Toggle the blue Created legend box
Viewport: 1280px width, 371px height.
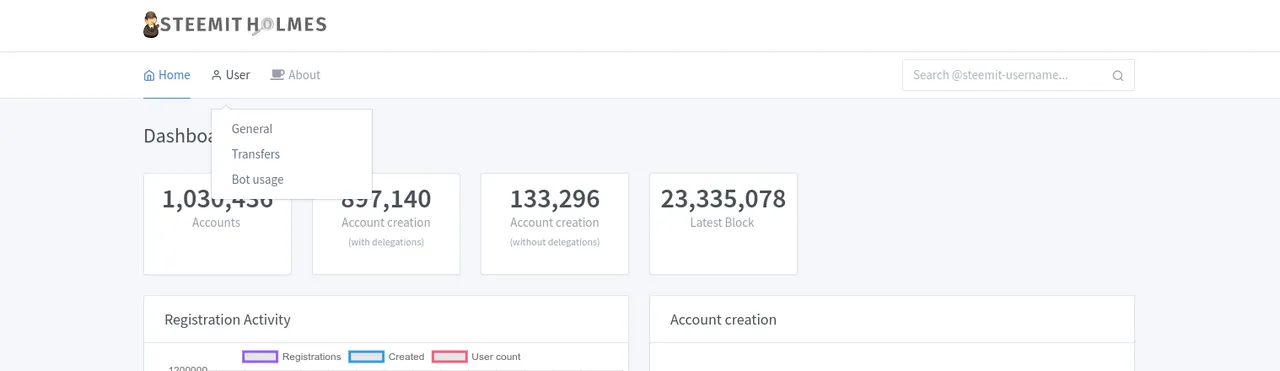366,356
